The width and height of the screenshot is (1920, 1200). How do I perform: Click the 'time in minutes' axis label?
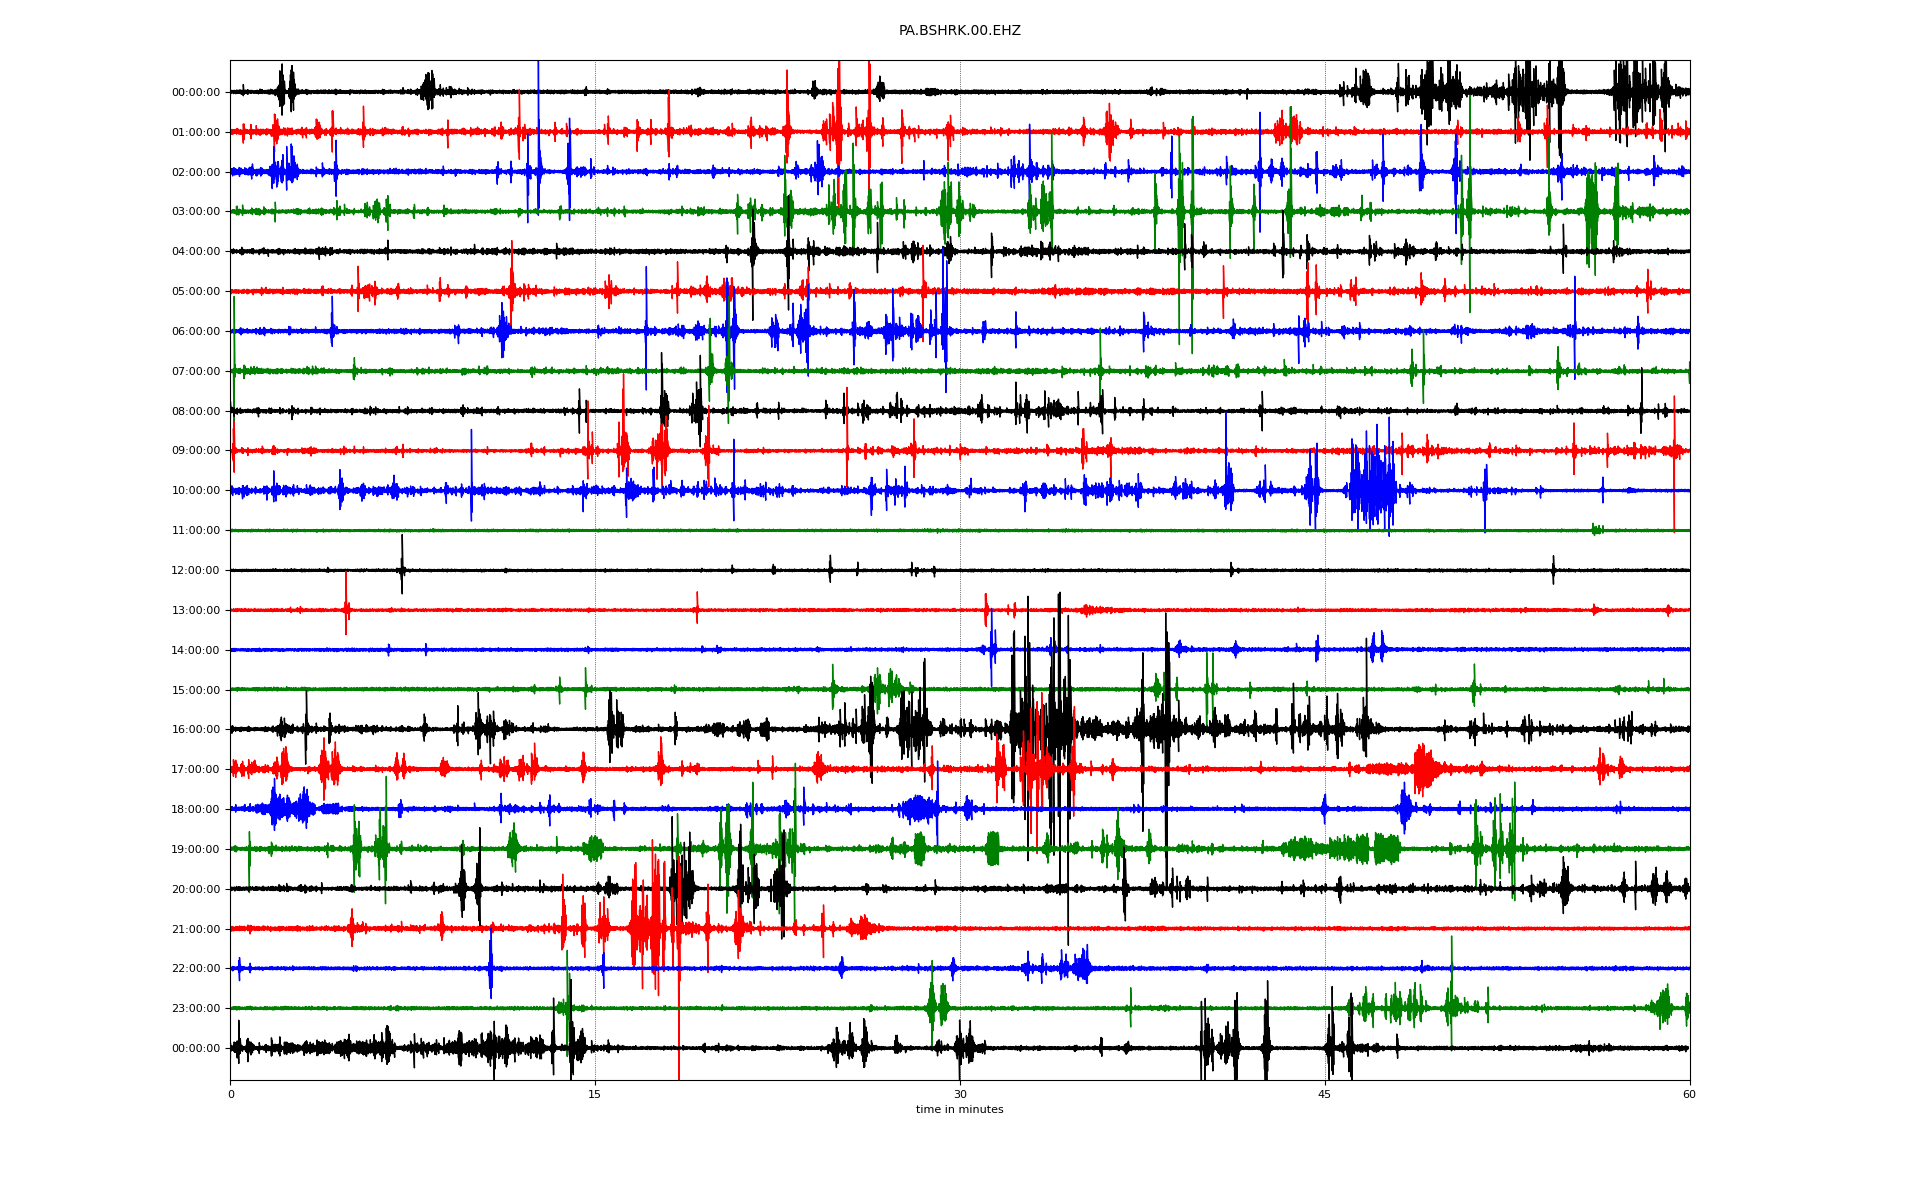click(x=959, y=1110)
